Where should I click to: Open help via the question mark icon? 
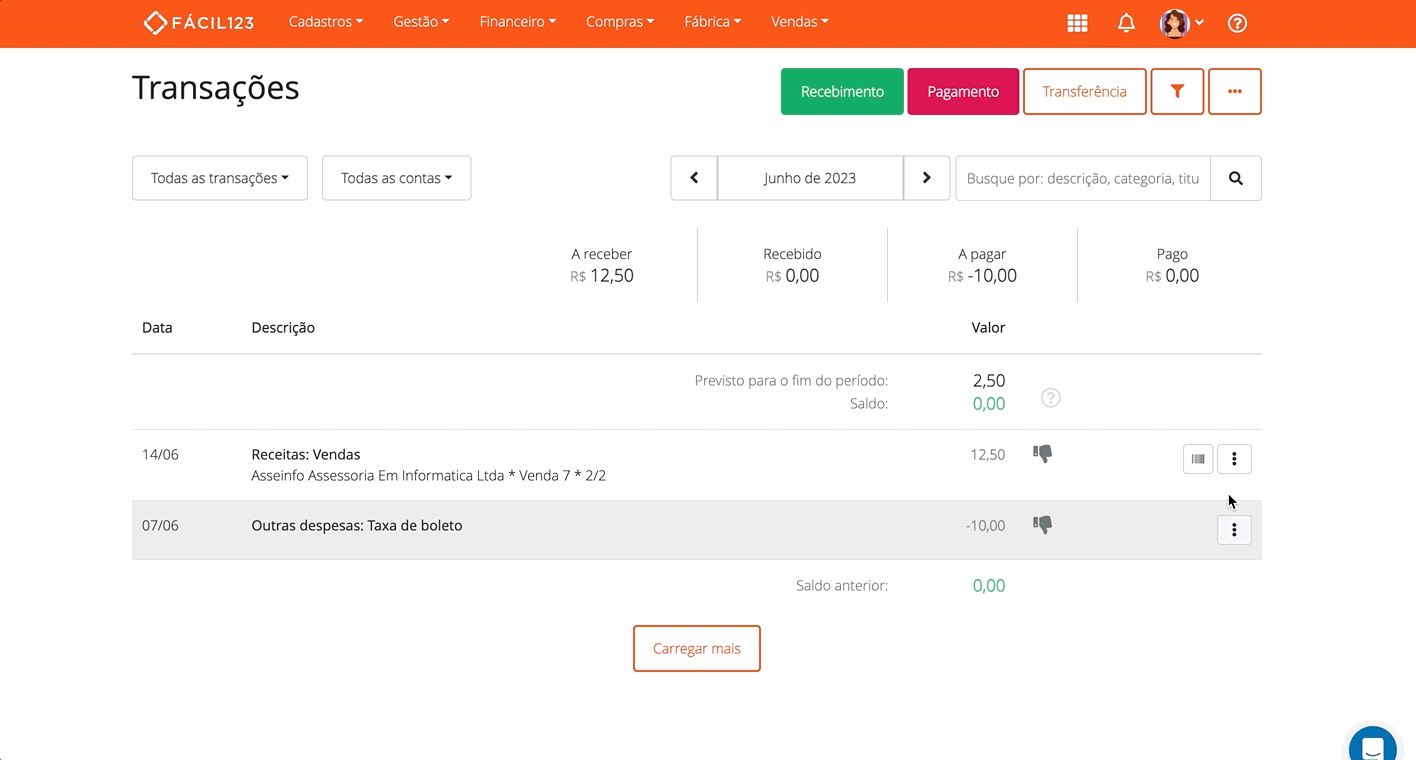click(1237, 23)
